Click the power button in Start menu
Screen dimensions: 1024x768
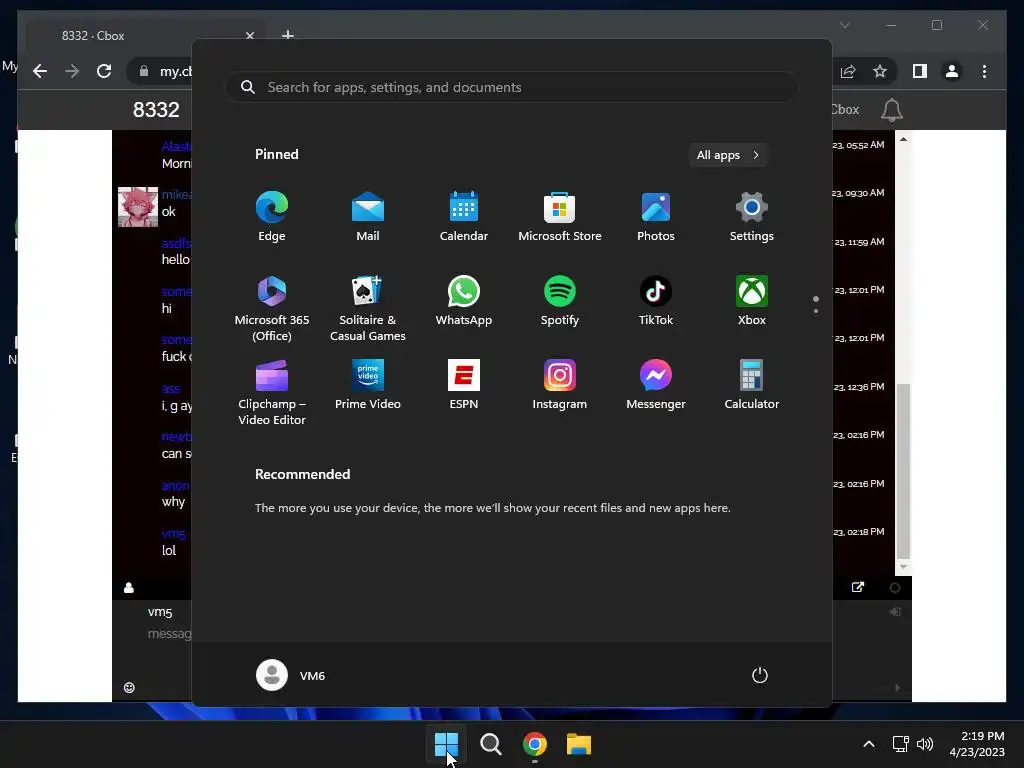pyautogui.click(x=760, y=675)
